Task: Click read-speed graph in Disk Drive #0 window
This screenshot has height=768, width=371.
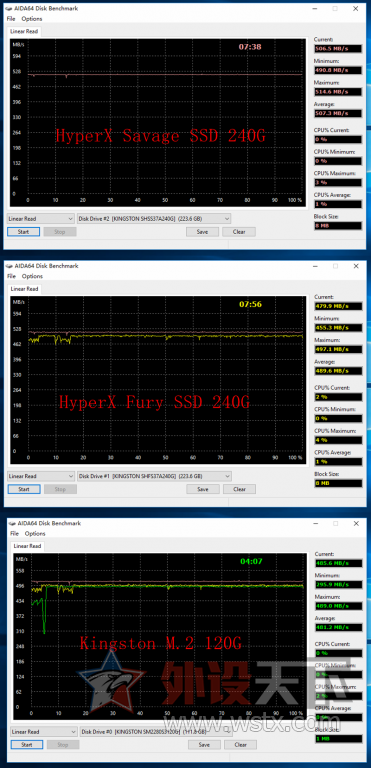Action: pyautogui.click(x=159, y=636)
